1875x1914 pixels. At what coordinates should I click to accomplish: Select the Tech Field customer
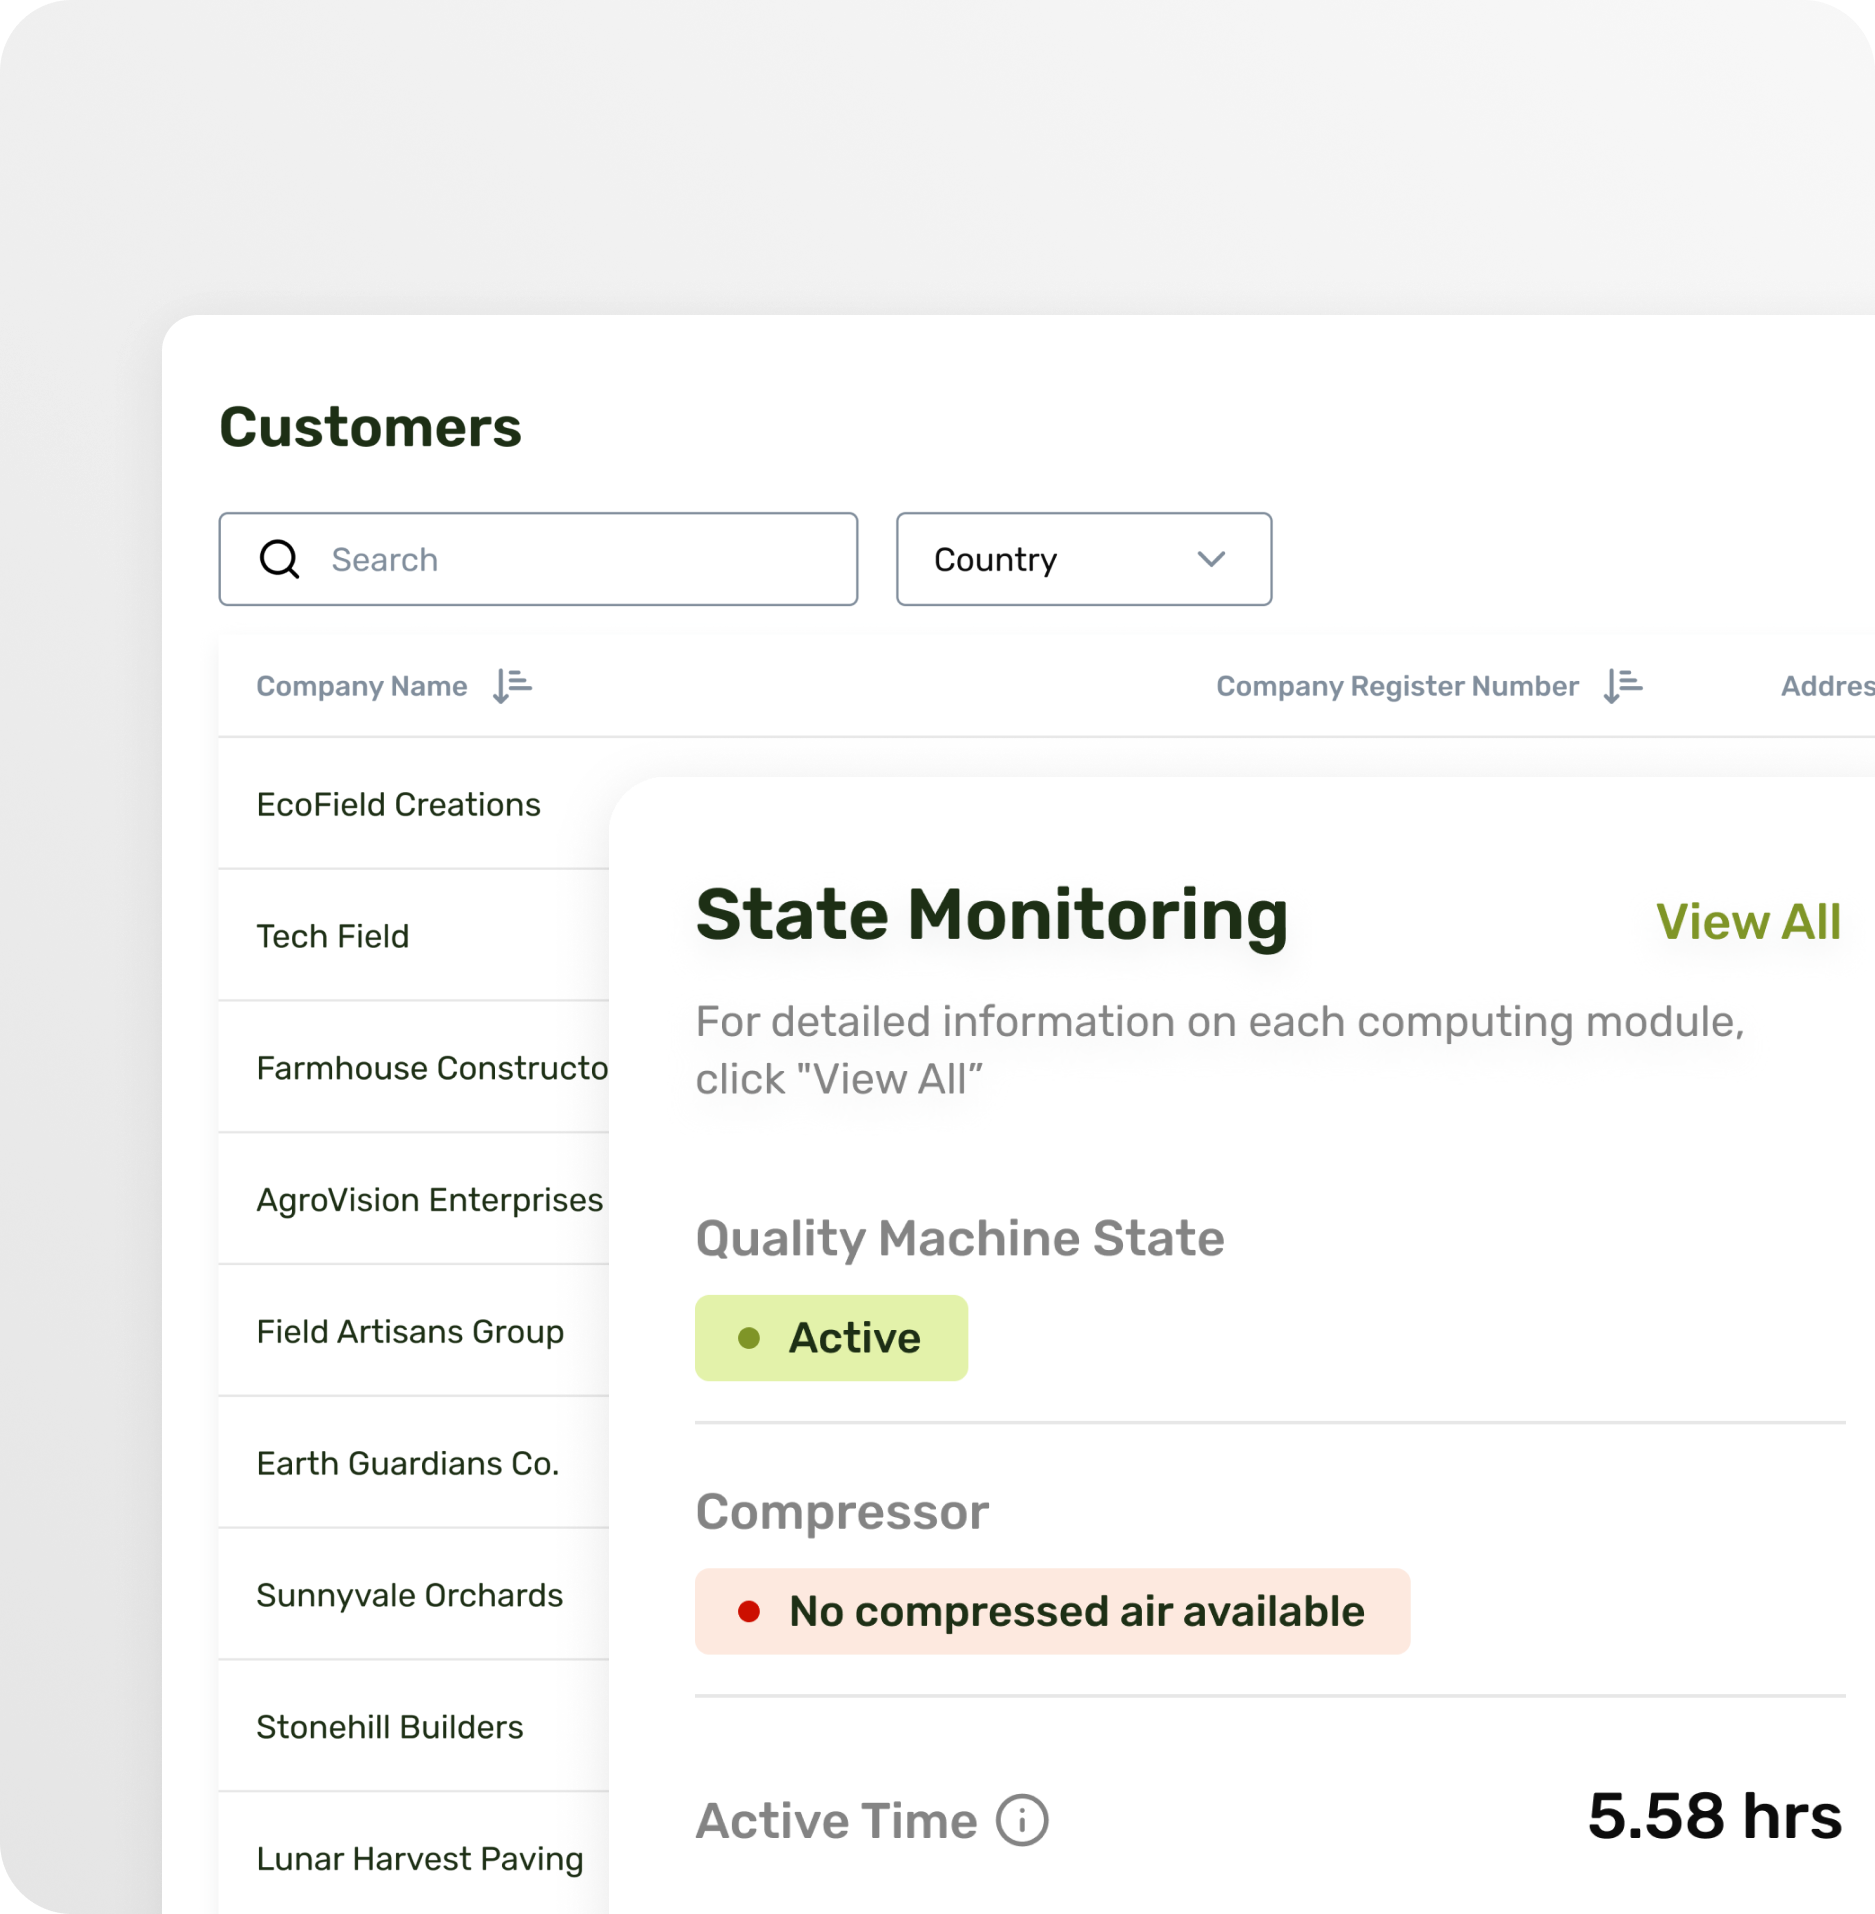333,937
